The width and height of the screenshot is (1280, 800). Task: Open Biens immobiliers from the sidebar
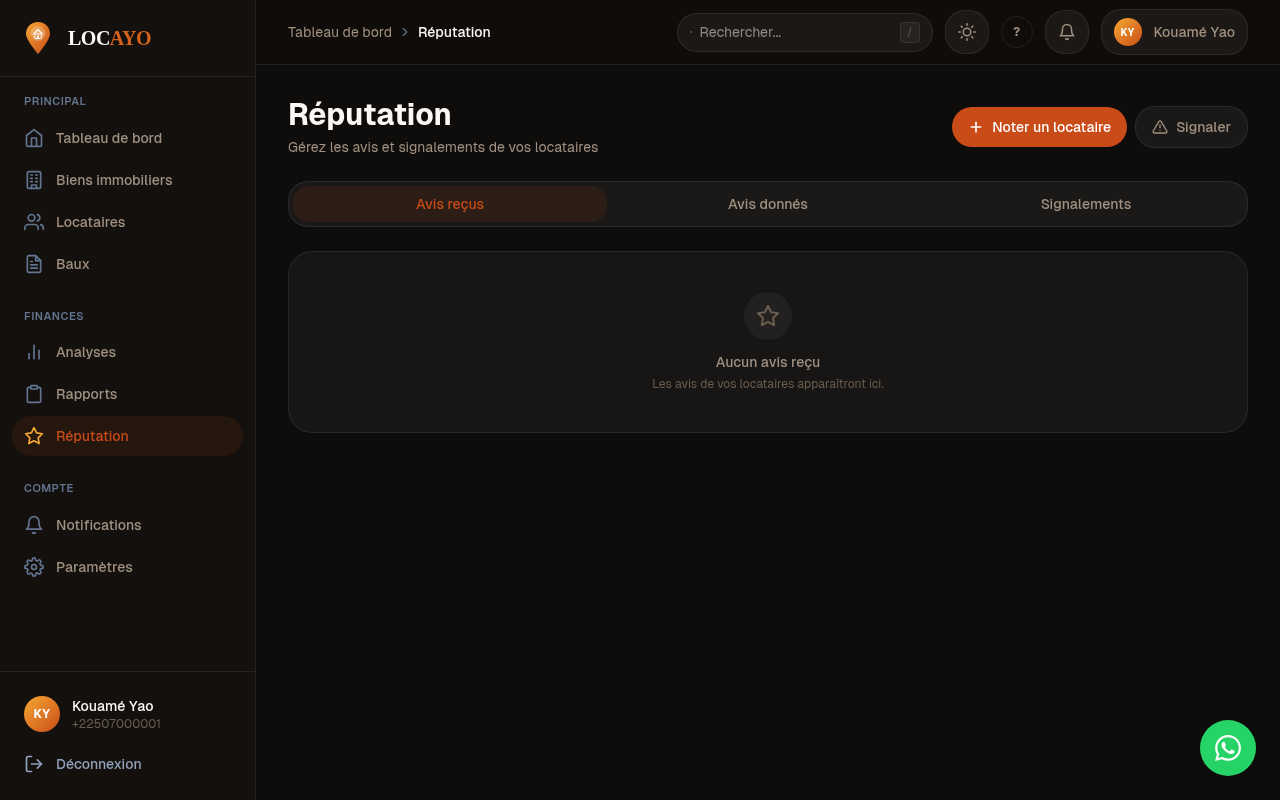coord(114,180)
